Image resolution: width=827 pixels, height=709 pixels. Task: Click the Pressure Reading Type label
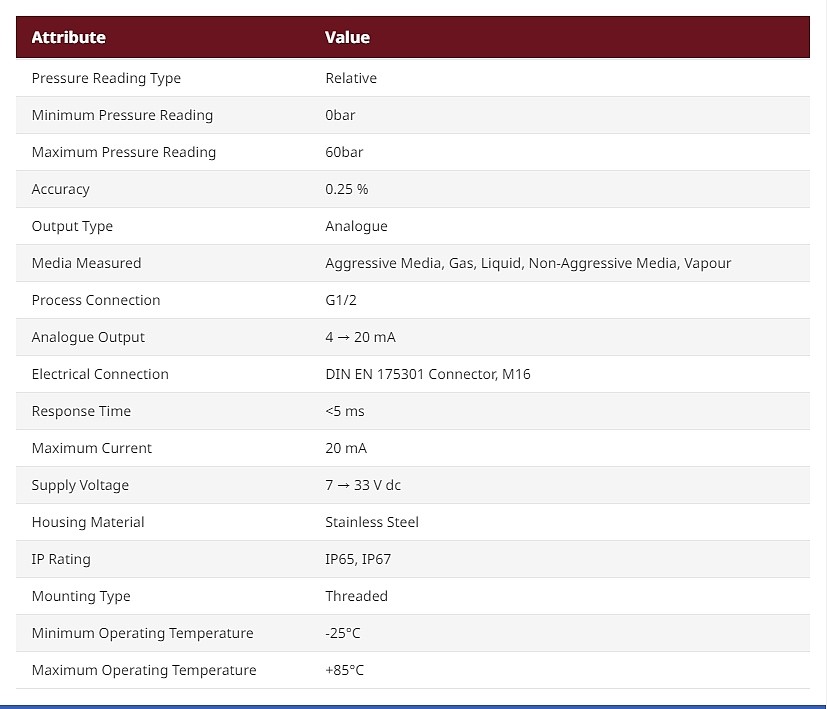pyautogui.click(x=106, y=78)
